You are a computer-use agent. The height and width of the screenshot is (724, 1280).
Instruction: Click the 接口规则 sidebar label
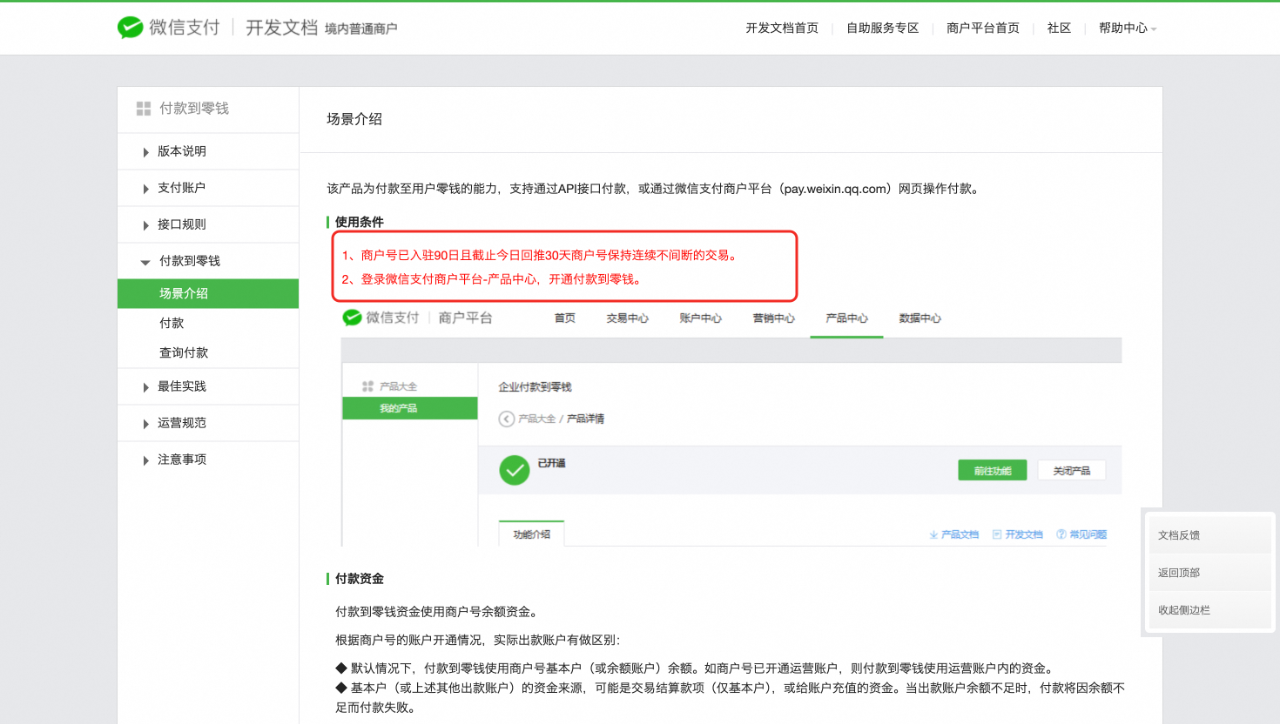point(182,225)
